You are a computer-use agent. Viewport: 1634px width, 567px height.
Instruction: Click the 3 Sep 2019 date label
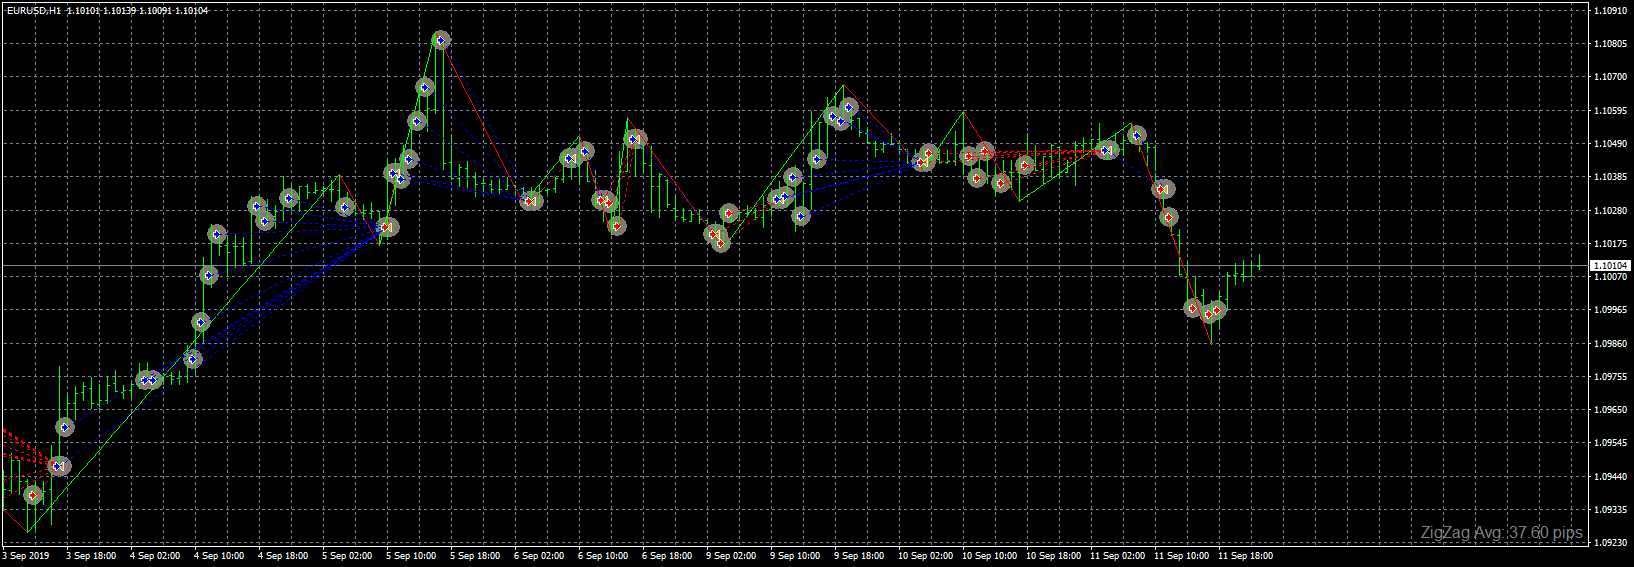[26, 556]
